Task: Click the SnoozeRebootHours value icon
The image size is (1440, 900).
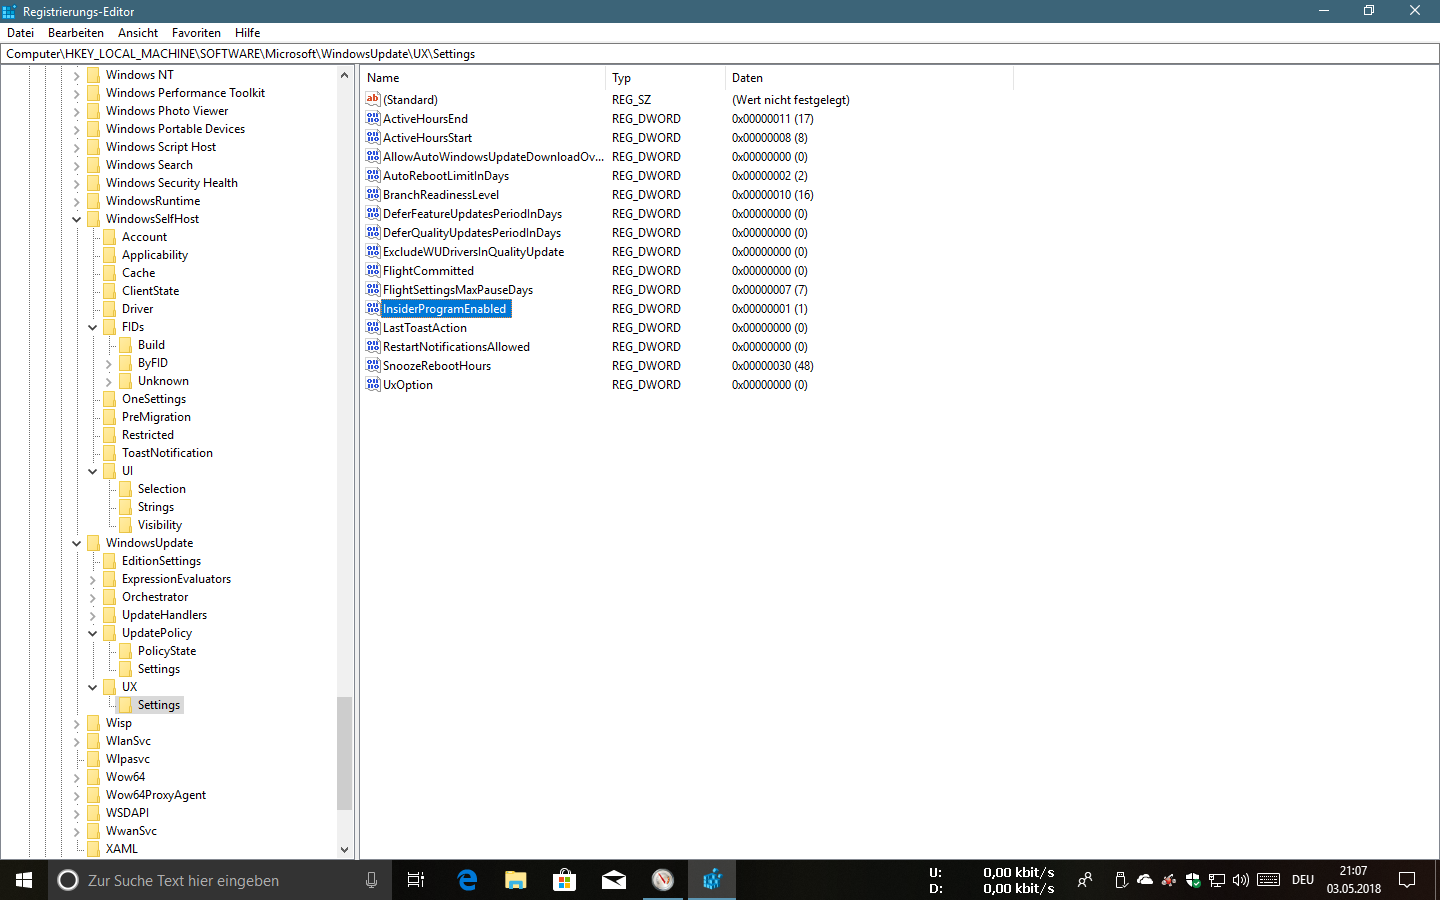Action: tap(373, 365)
